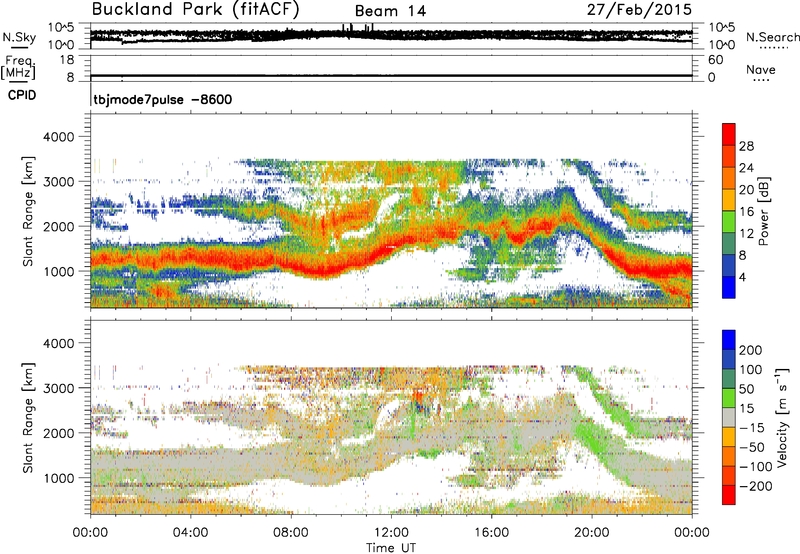The width and height of the screenshot is (800, 554).
Task: Click the "3000" tick in the velocity panel
Action: tap(58, 388)
